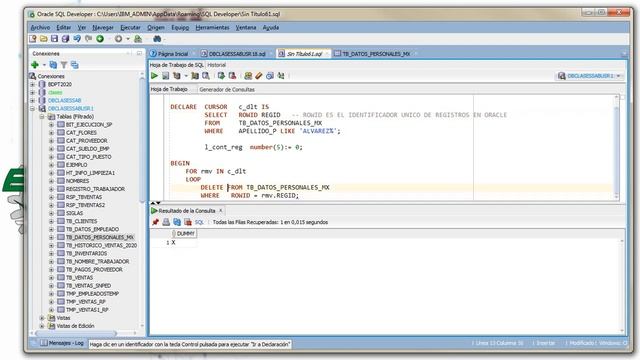Click the New file icon in main toolbar
640x360 pixels.
[33, 39]
